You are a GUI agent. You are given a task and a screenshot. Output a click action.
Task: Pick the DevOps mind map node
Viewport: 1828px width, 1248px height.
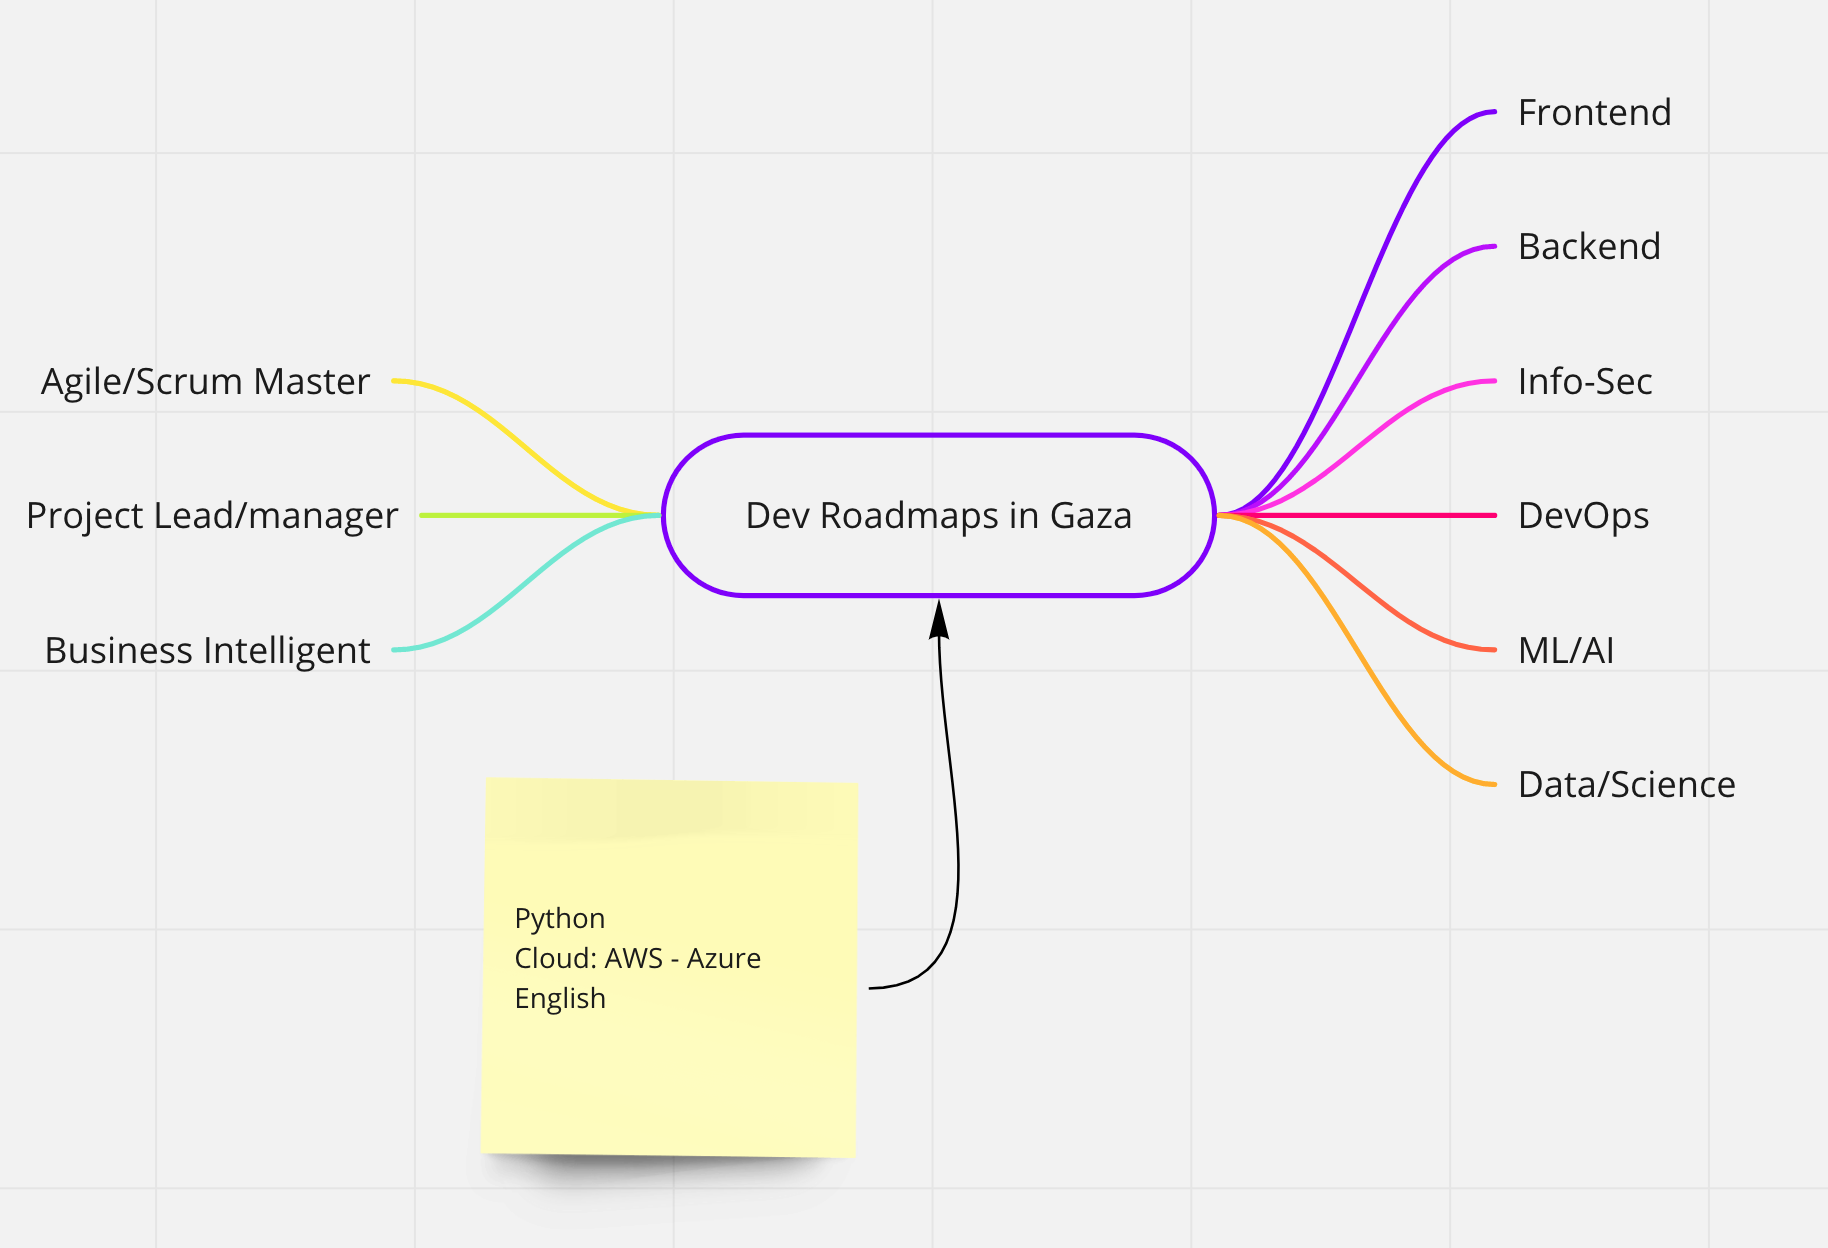click(x=1582, y=516)
